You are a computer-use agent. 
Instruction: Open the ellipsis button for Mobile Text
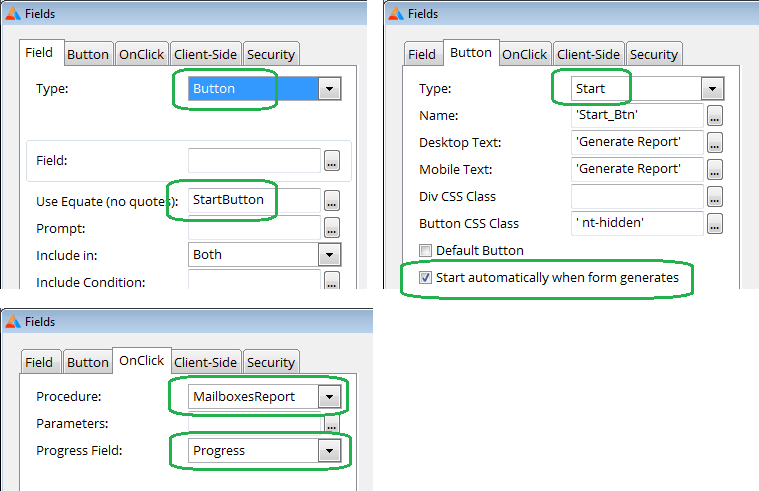pyautogui.click(x=714, y=169)
